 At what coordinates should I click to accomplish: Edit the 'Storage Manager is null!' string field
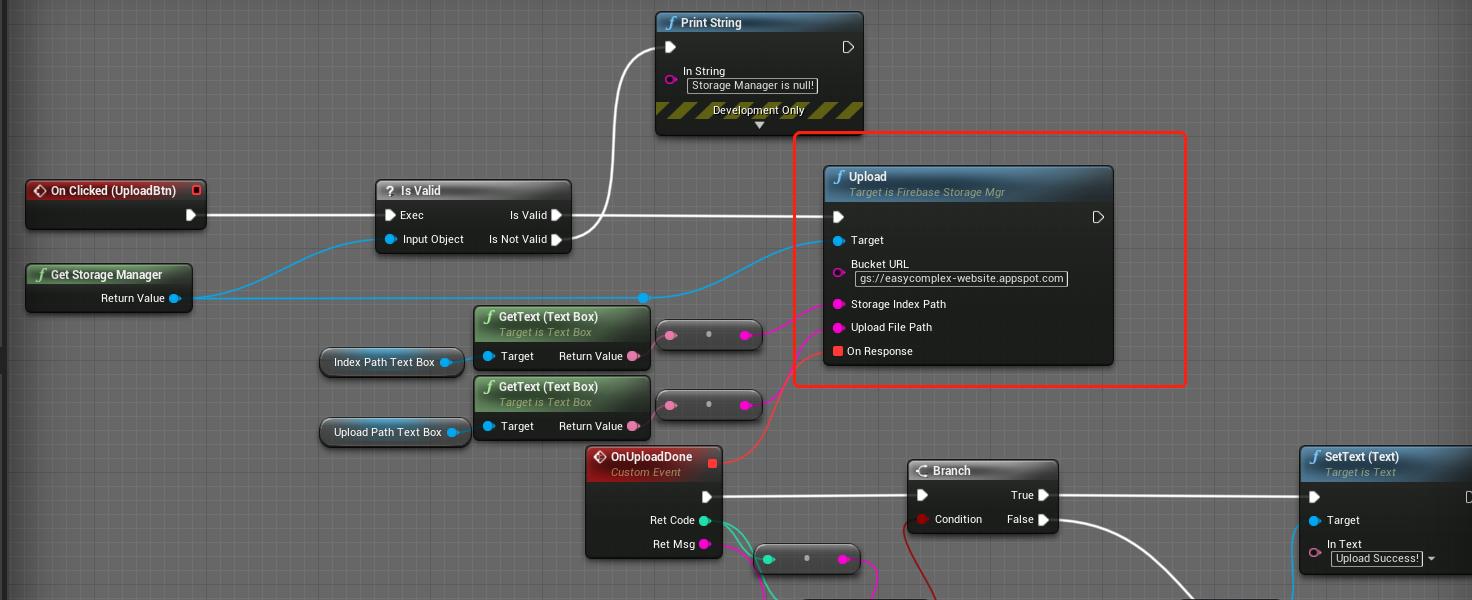pyautogui.click(x=753, y=86)
